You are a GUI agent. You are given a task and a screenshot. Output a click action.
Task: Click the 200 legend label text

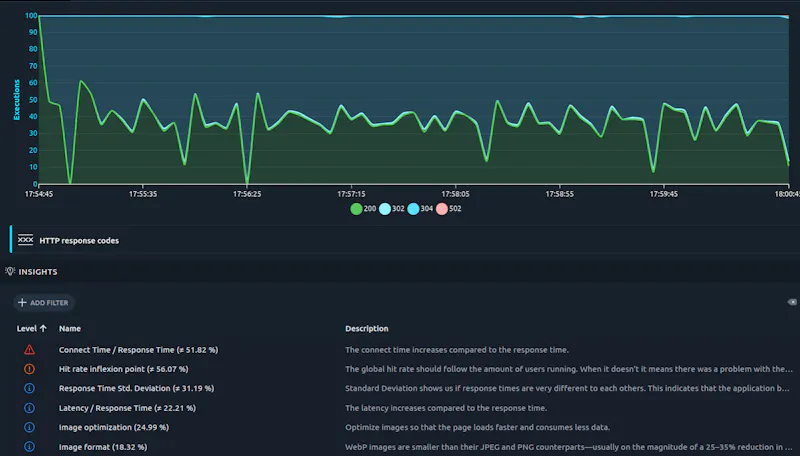click(x=370, y=209)
